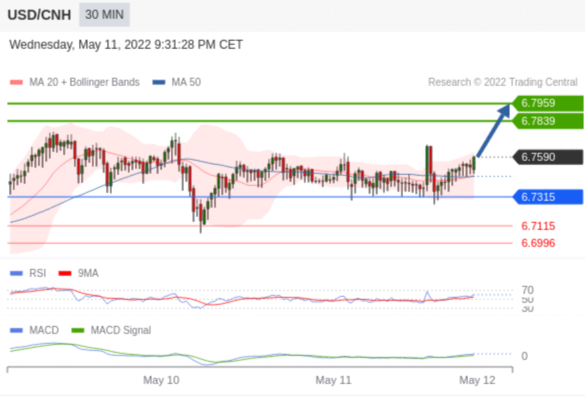This screenshot has height=404, width=585.
Task: Click the 30 MIN timeframe button
Action: coord(104,15)
